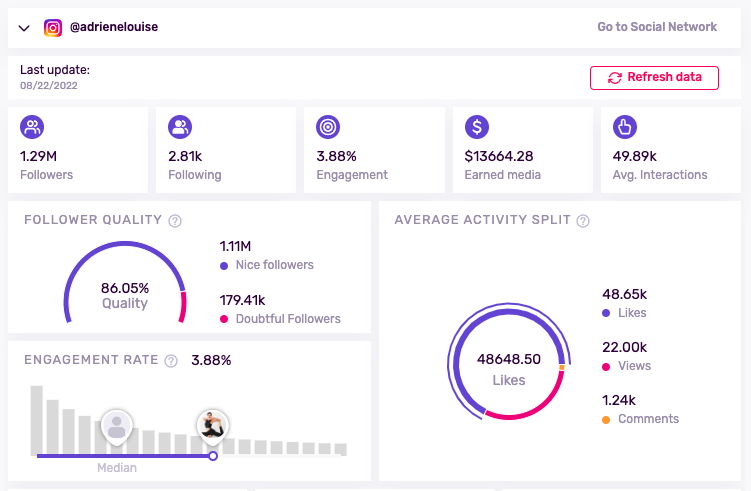Viewport: 751px width, 491px height.
Task: Open the Follower Quality help icon
Action: (x=175, y=221)
